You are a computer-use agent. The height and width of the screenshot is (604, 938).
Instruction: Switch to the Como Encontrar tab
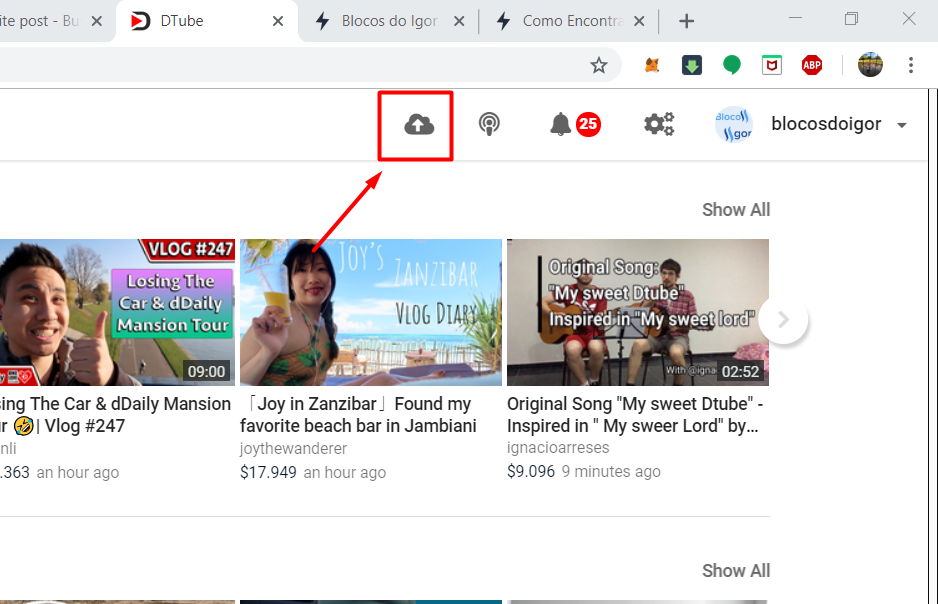570,21
